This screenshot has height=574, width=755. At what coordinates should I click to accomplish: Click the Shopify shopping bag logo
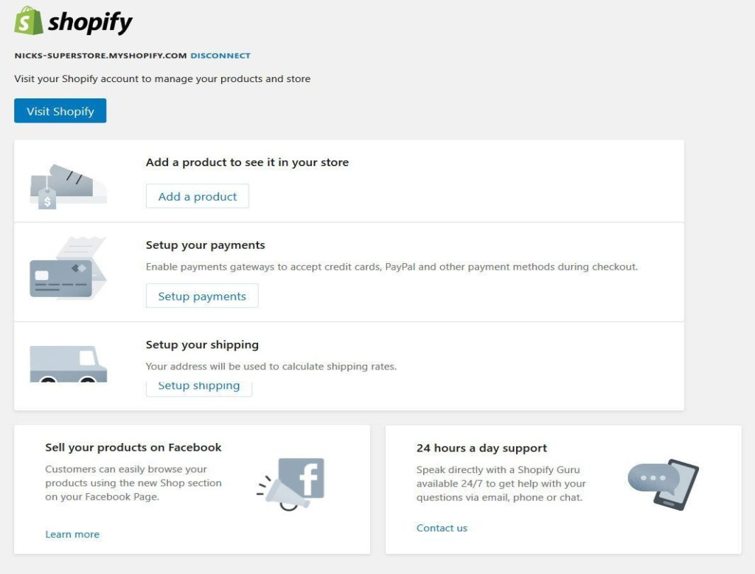[28, 21]
